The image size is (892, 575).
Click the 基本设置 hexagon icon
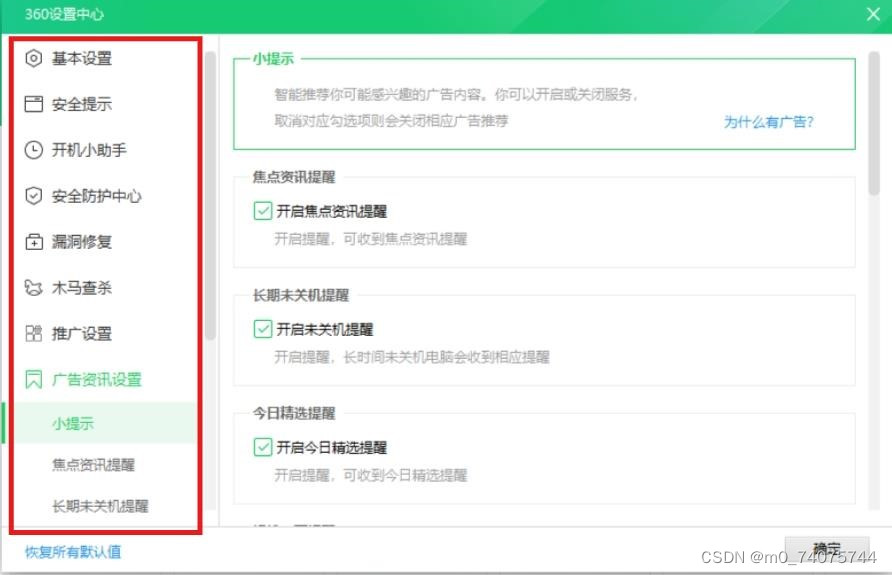coord(34,58)
